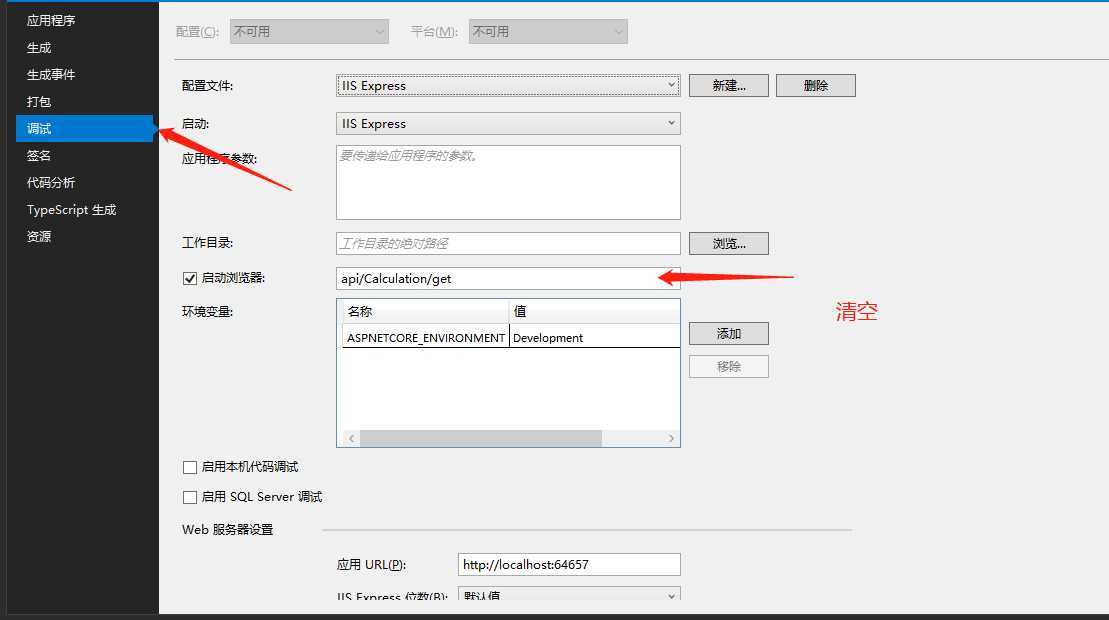Click the environment table's left scroll arrow
The height and width of the screenshot is (620, 1109).
352,438
